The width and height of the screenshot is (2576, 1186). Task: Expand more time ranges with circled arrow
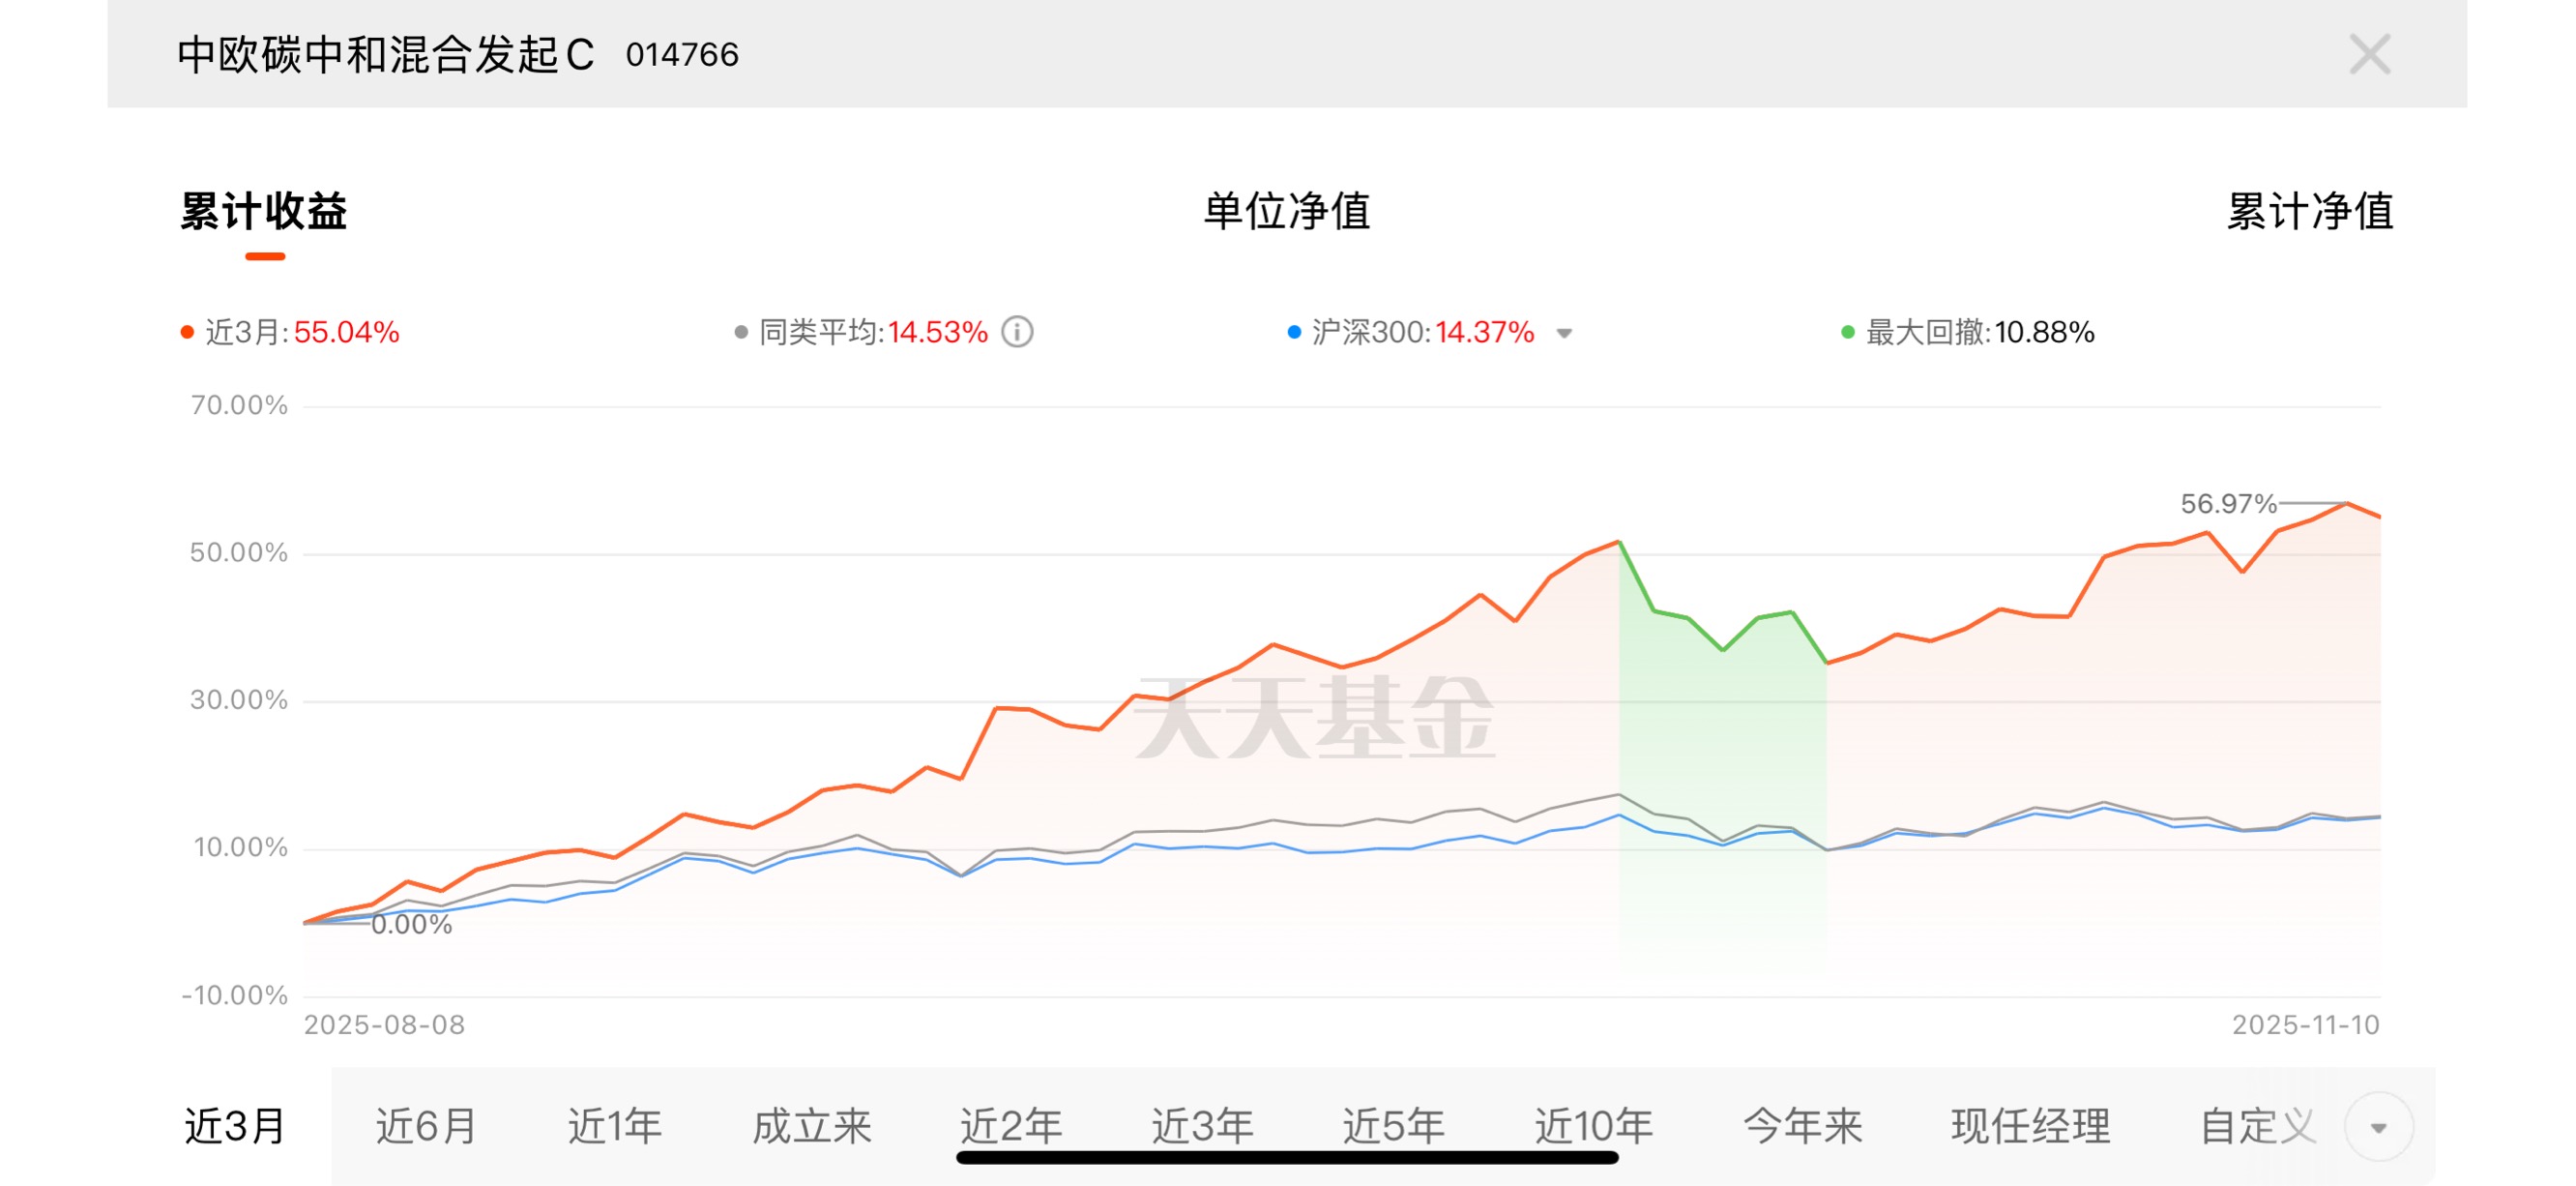[2378, 1127]
